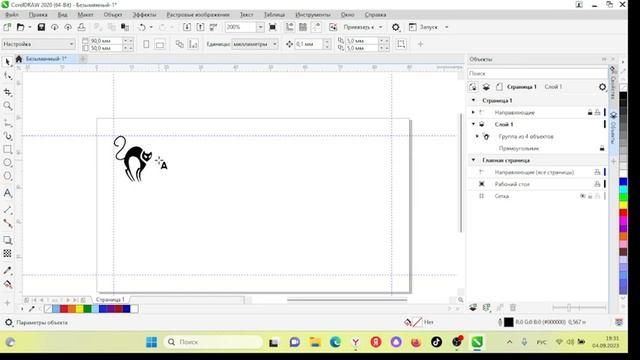Toggle printable icon for Направляющие (все страницы)
This screenshot has width=640, height=360.
[x=597, y=172]
